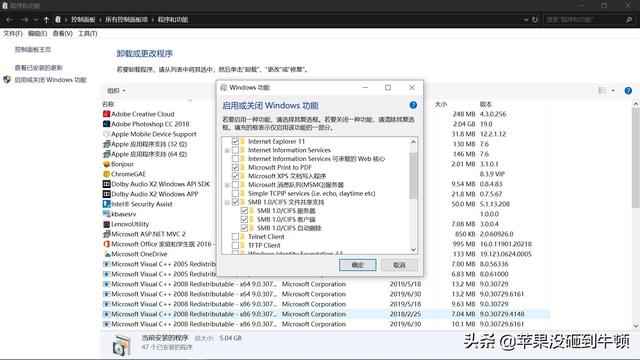Image resolution: width=640 pixels, height=360 pixels.
Task: Click the Microsoft Office 2016 icon
Action: pyautogui.click(x=107, y=244)
